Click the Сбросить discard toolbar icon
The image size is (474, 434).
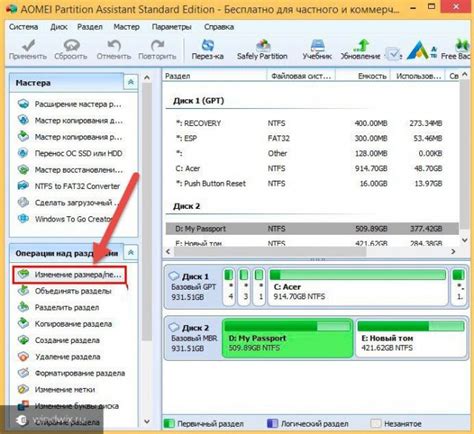(71, 49)
